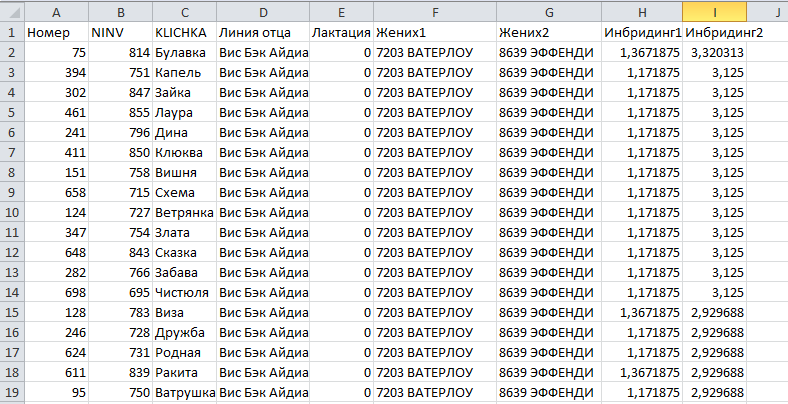The height and width of the screenshot is (404, 788).
Task: Click the Жених1 header cell
Action: [x=435, y=33]
